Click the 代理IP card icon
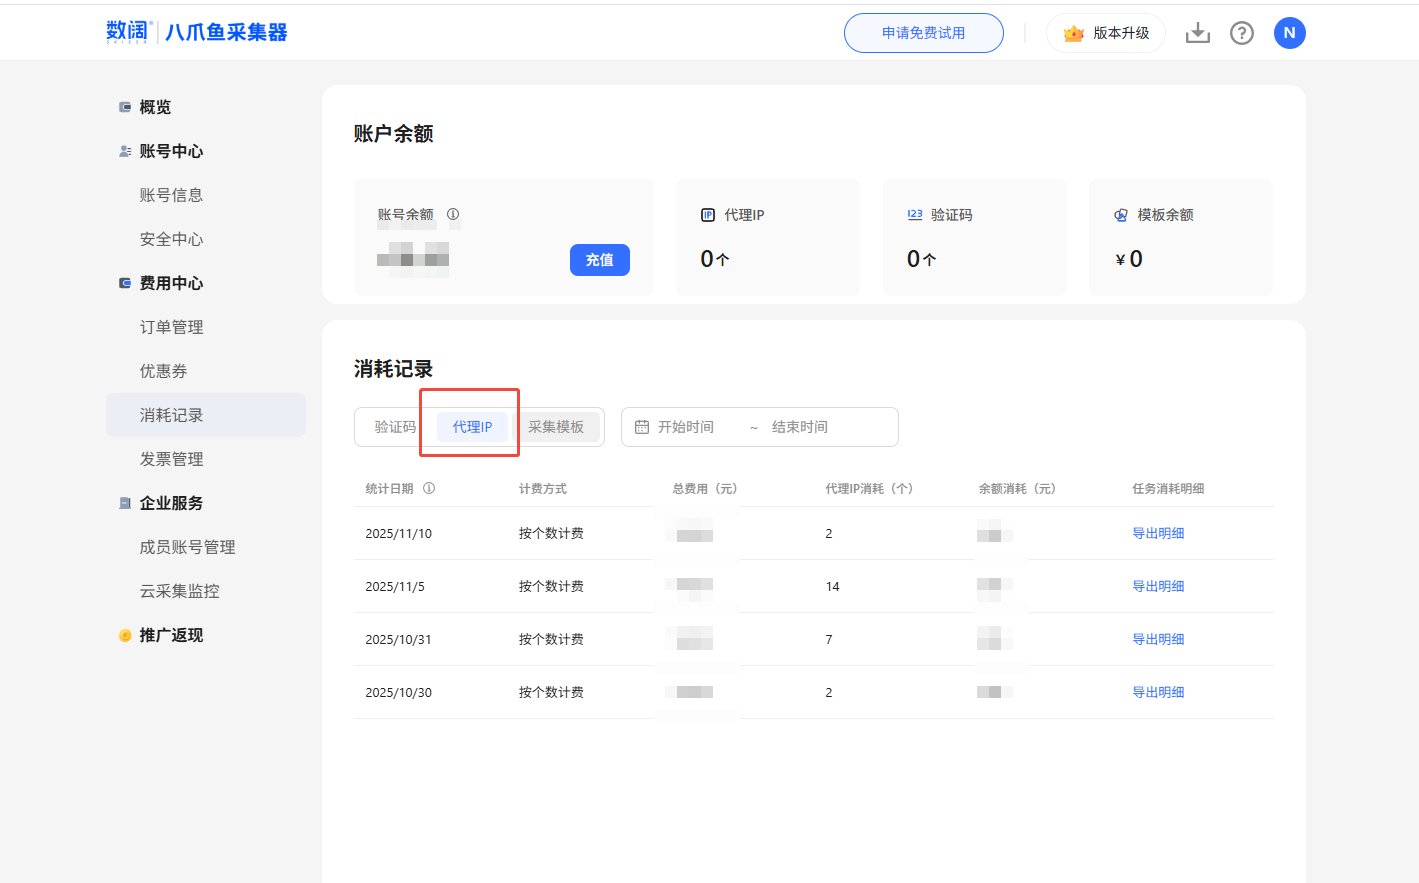This screenshot has height=883, width=1419. tap(708, 215)
